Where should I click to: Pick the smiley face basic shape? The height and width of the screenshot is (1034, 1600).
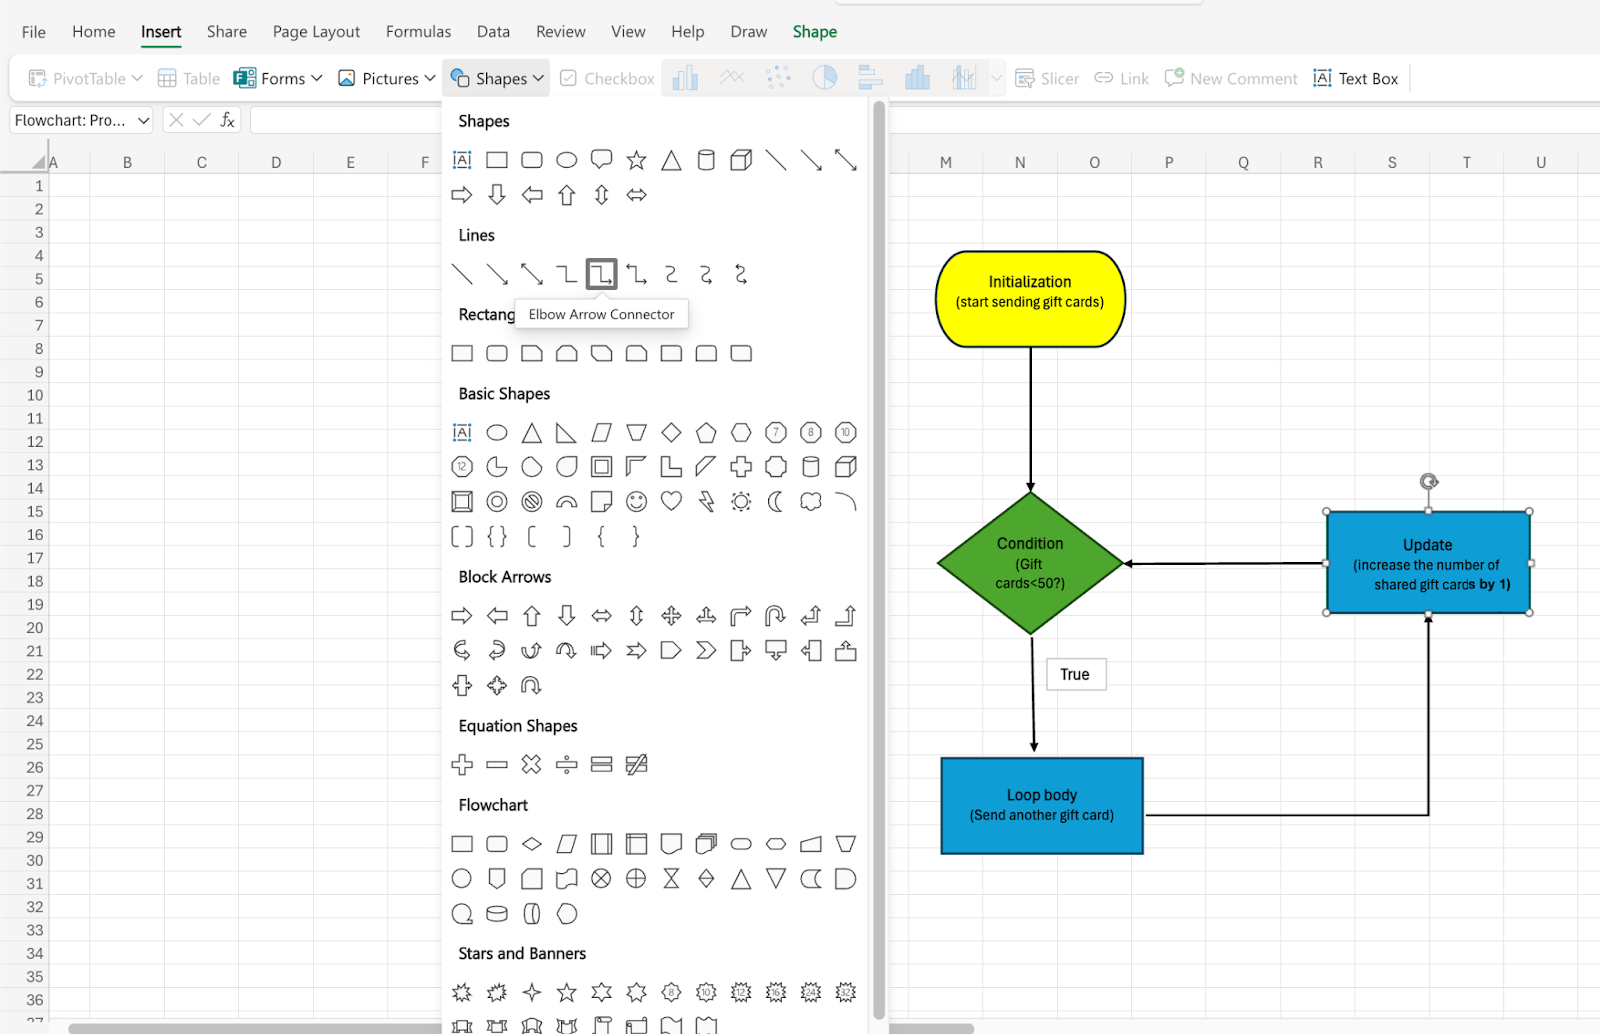(636, 502)
